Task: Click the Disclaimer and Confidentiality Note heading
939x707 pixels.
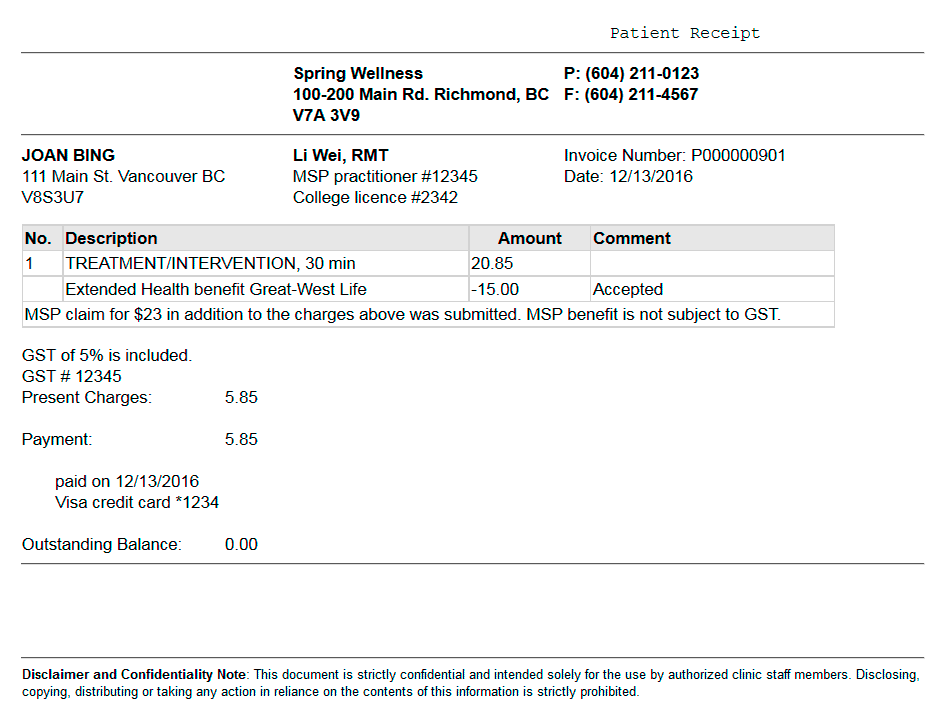Action: coord(134,675)
